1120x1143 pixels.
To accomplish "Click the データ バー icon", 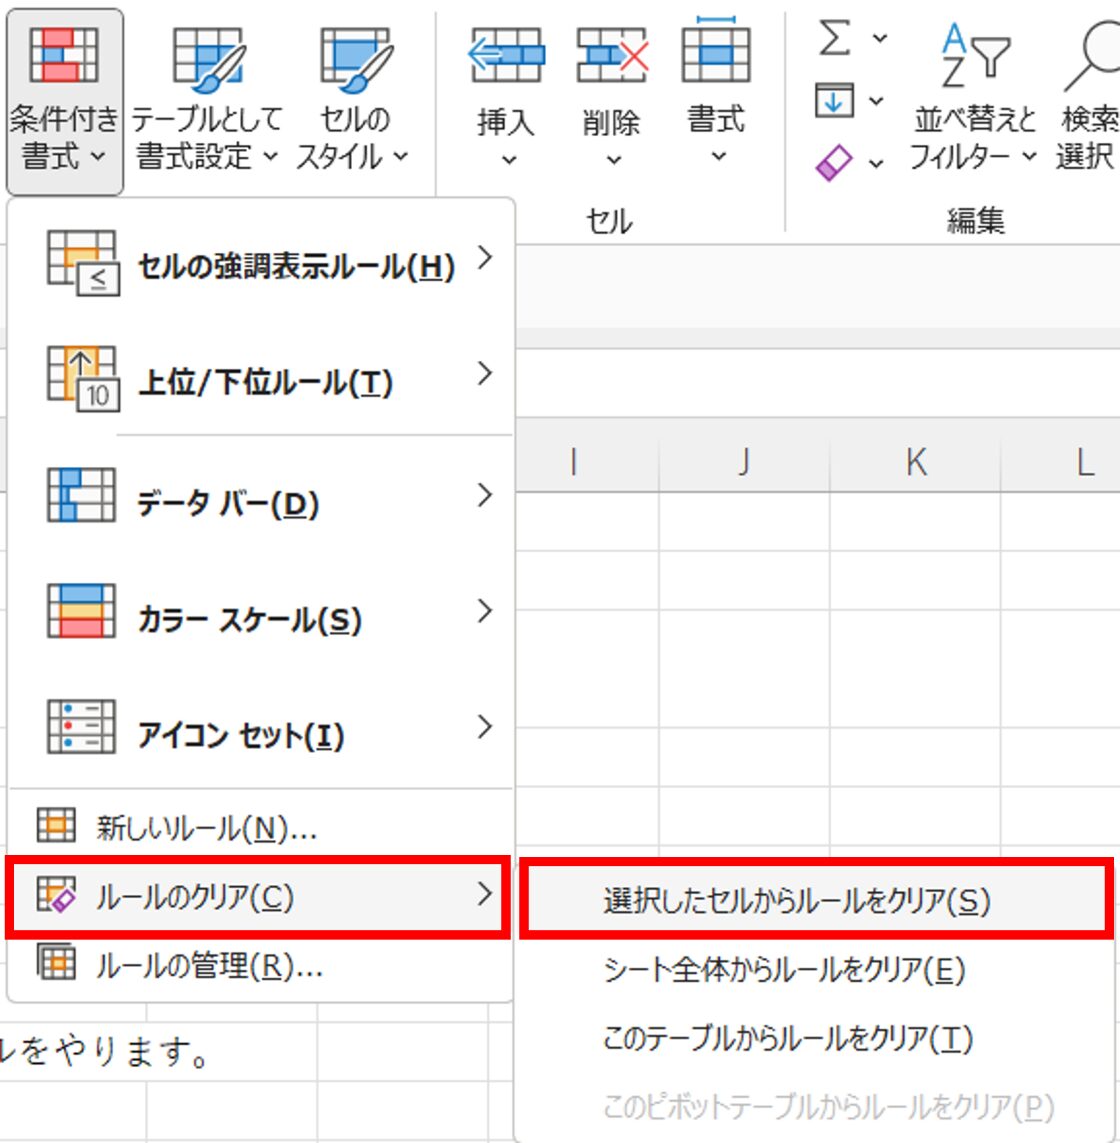I will [81, 495].
